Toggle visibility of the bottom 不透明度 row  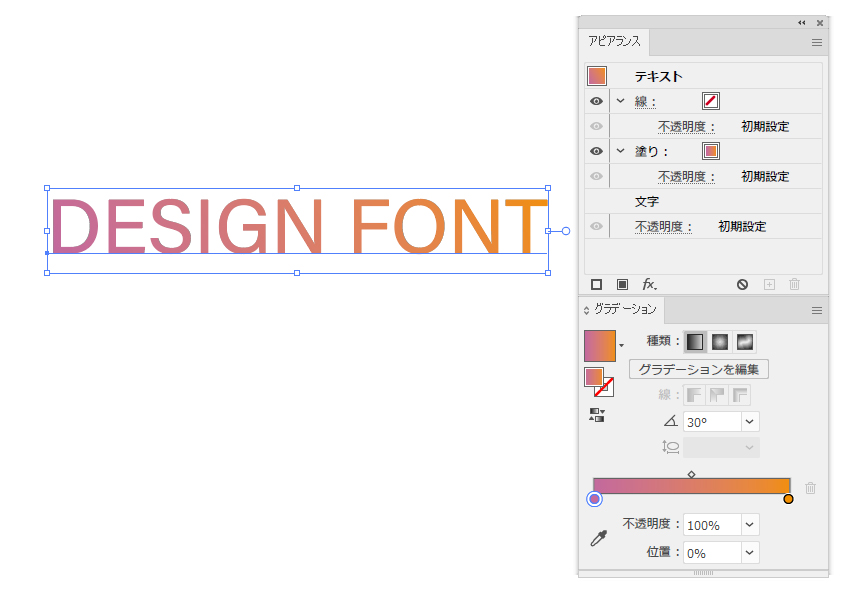coord(596,227)
